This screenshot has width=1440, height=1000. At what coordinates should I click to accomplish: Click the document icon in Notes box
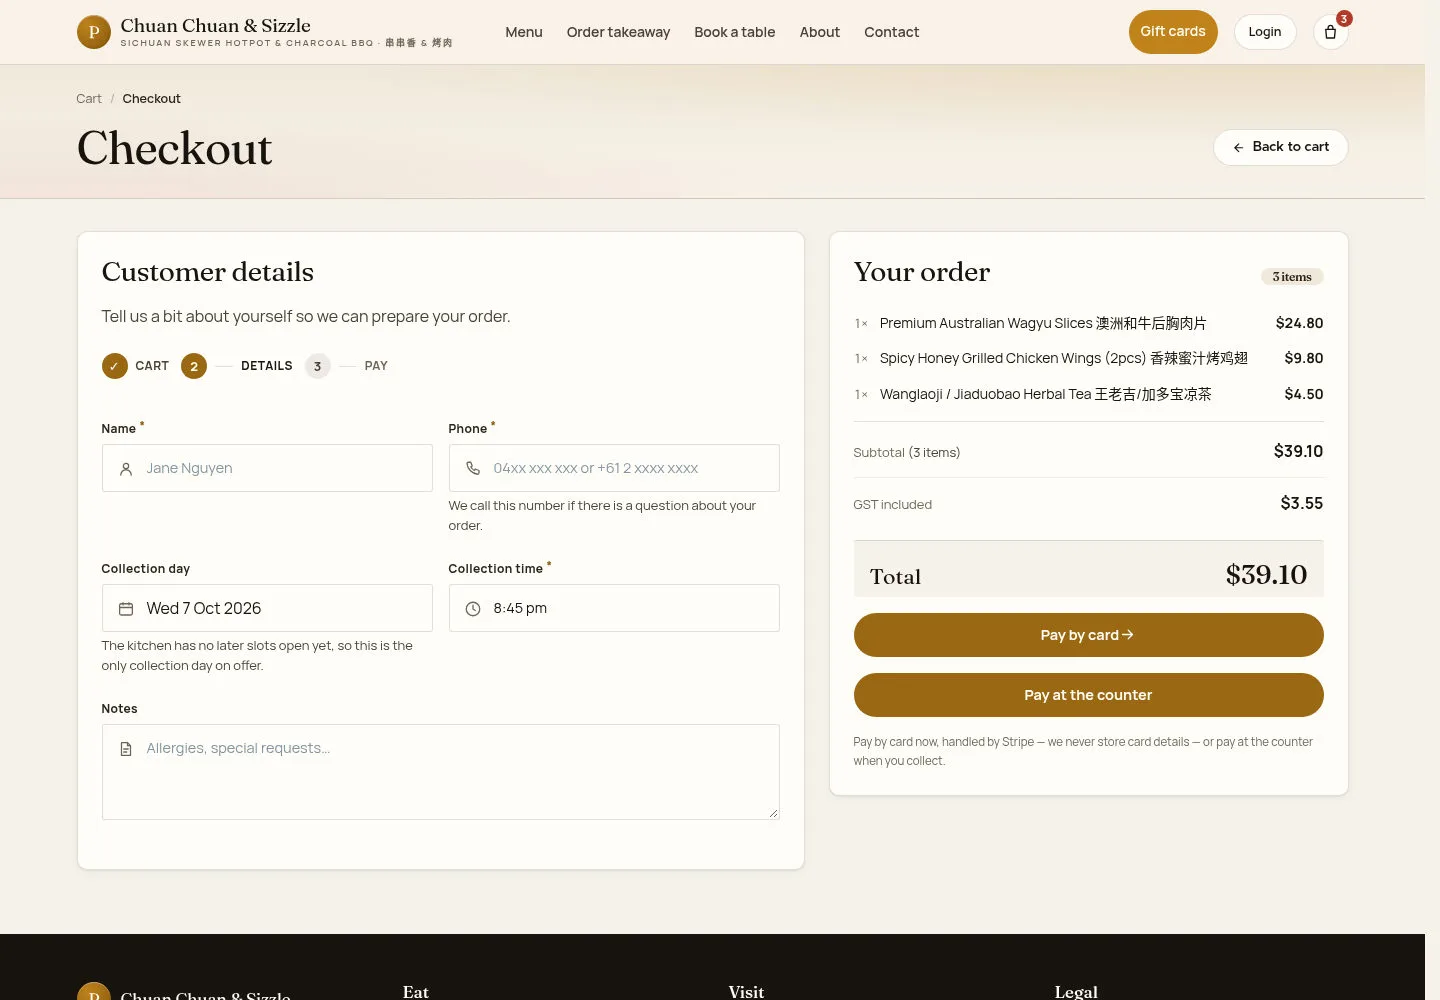(x=126, y=748)
